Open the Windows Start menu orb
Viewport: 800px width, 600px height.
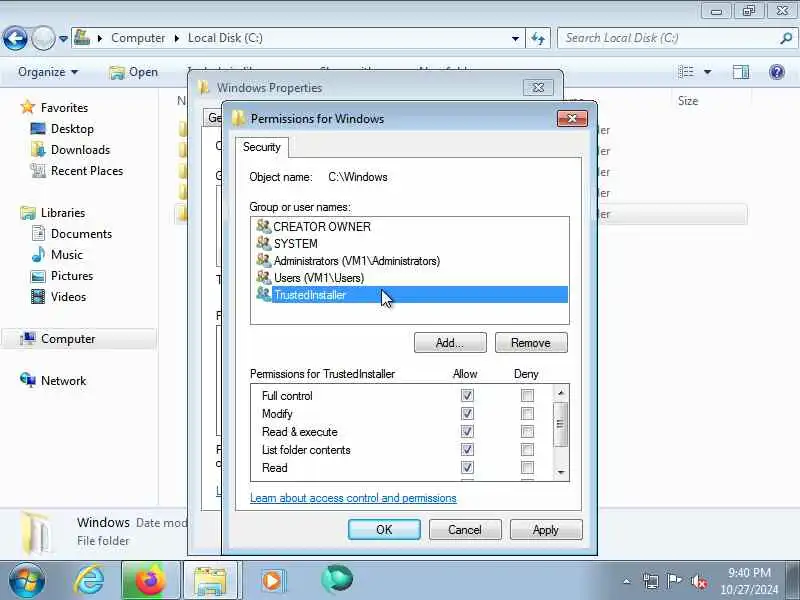(27, 580)
